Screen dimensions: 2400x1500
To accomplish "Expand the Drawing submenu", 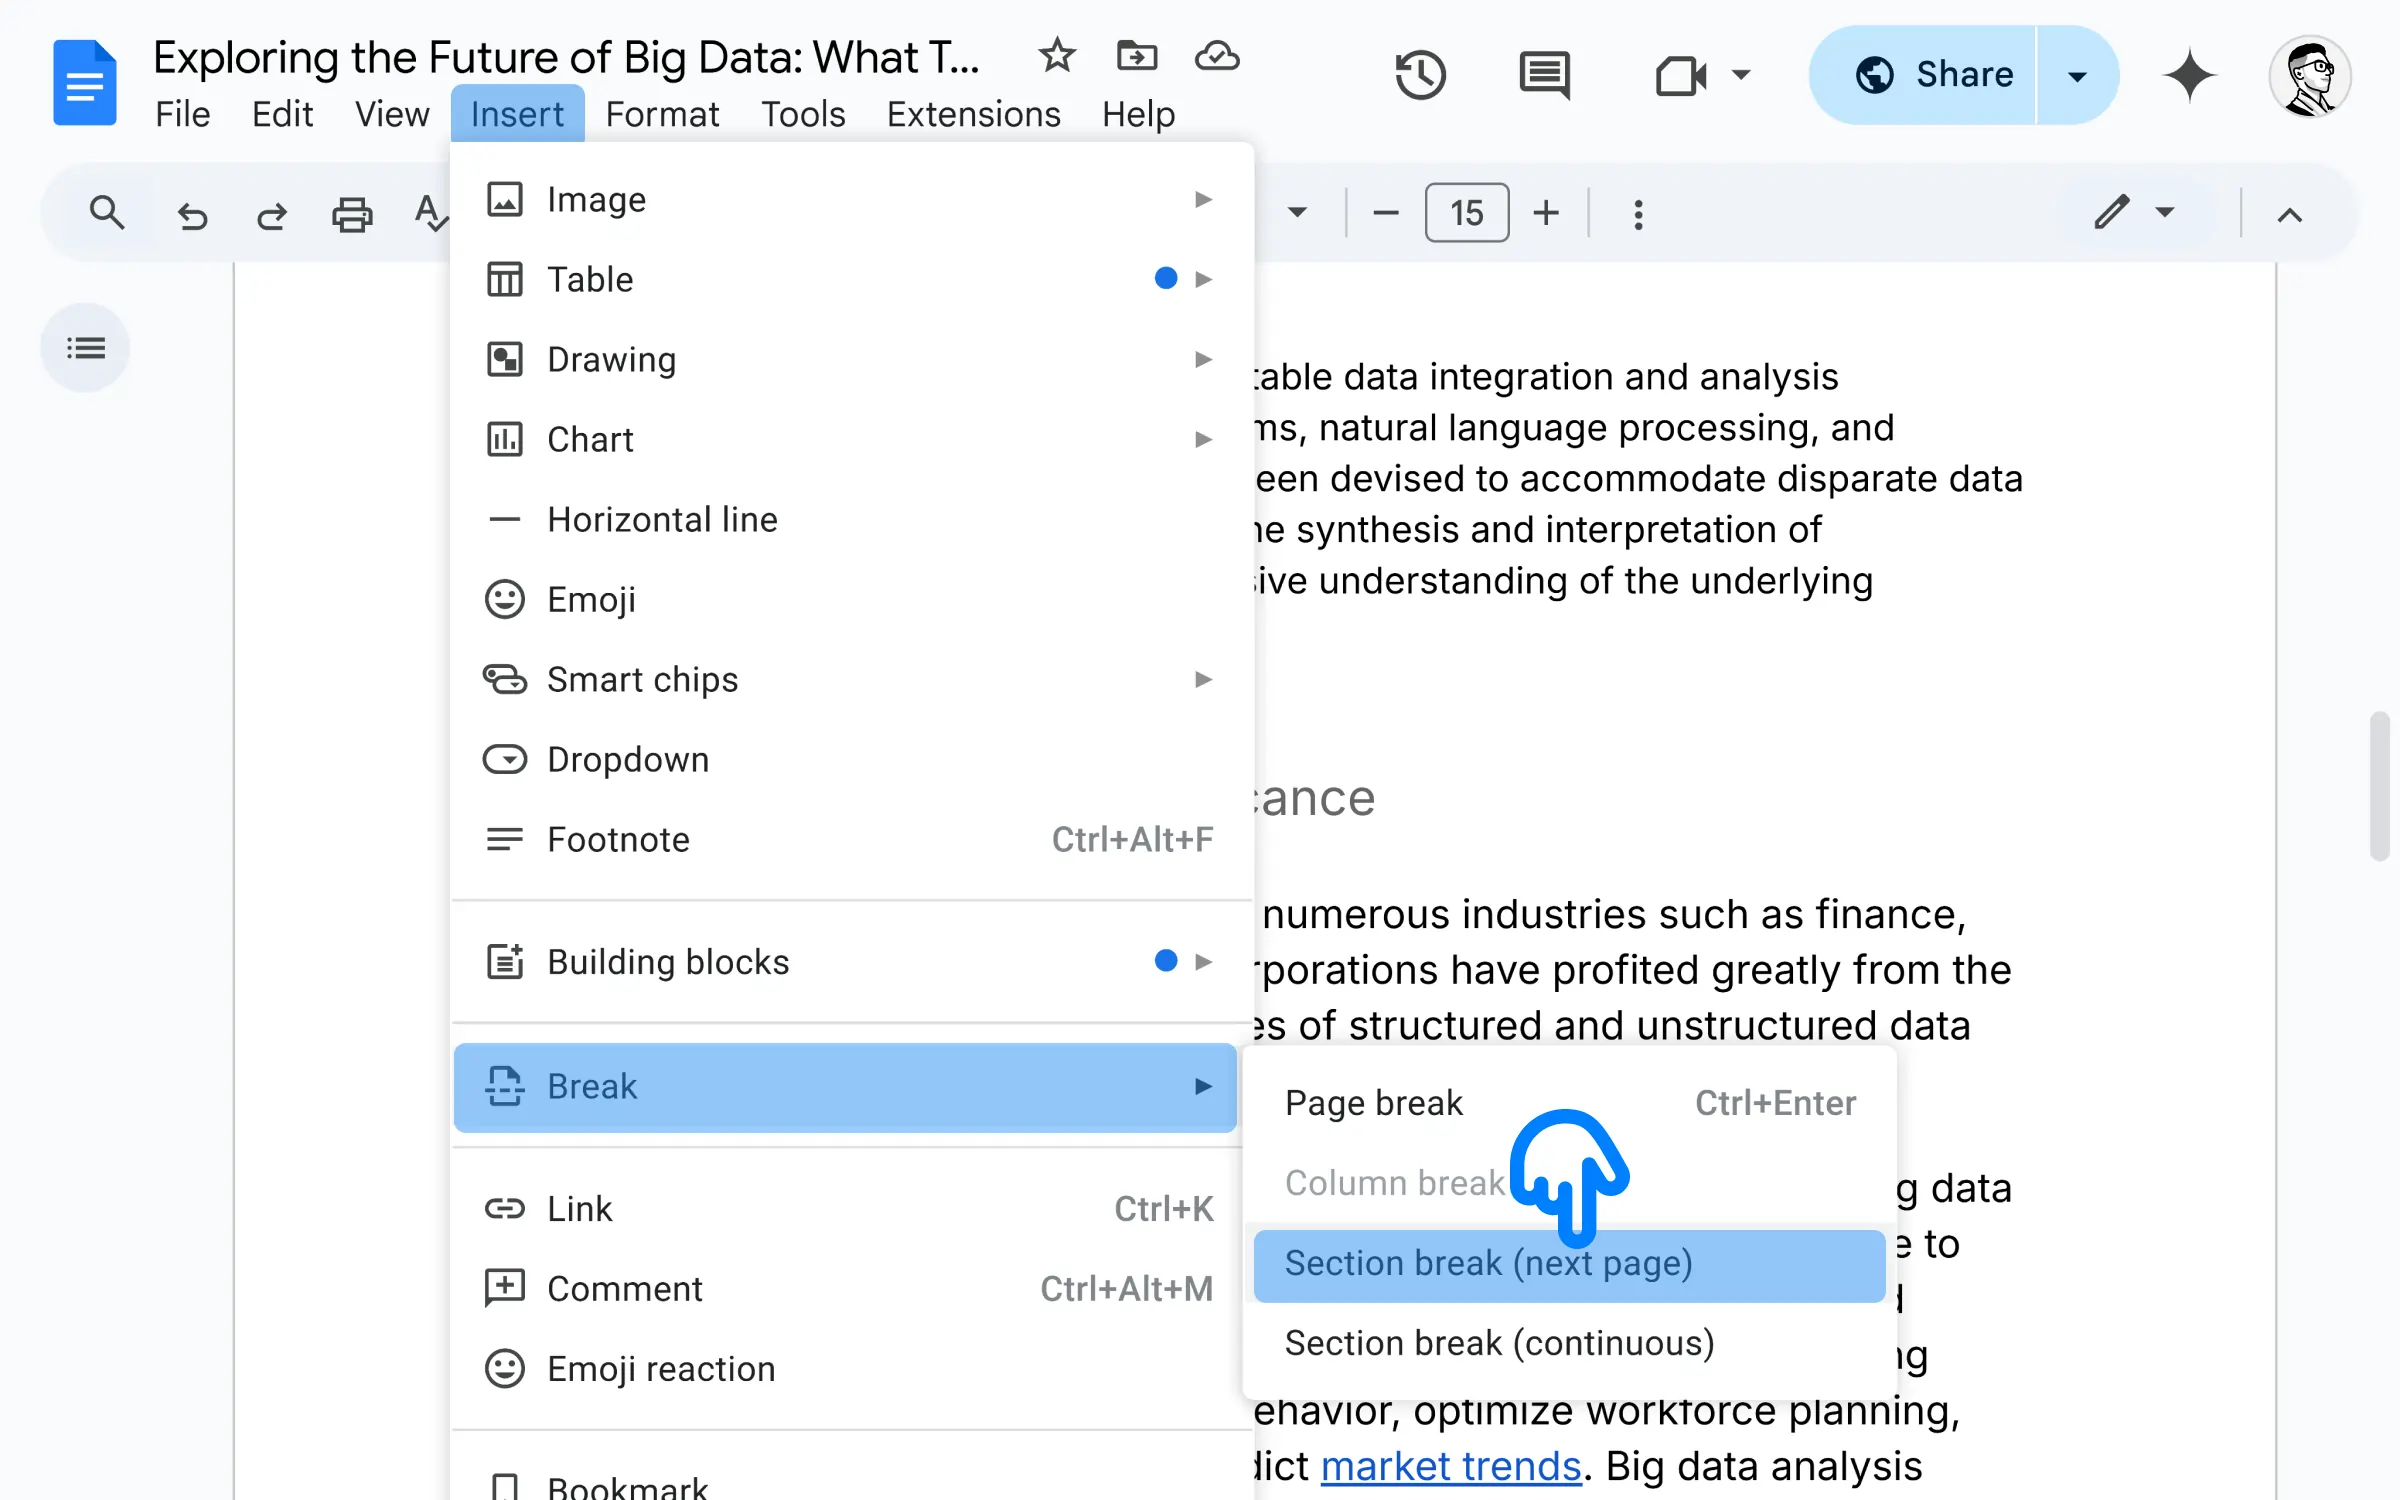I will point(852,359).
